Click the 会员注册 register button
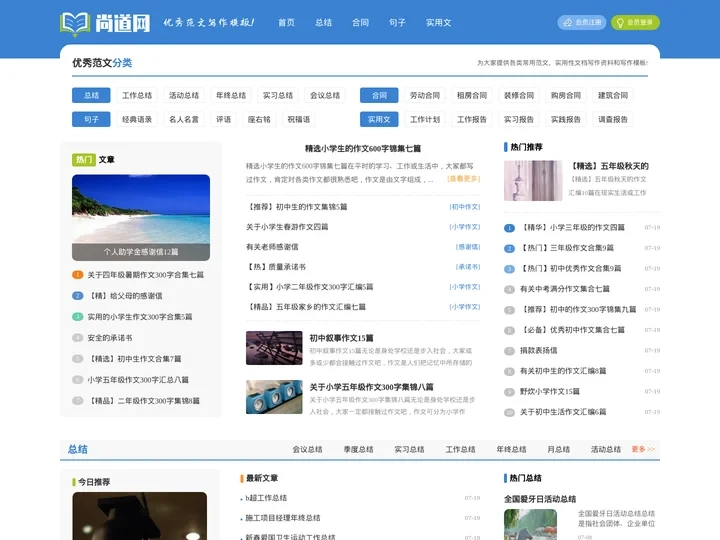This screenshot has width=720, height=540. pyautogui.click(x=581, y=22)
